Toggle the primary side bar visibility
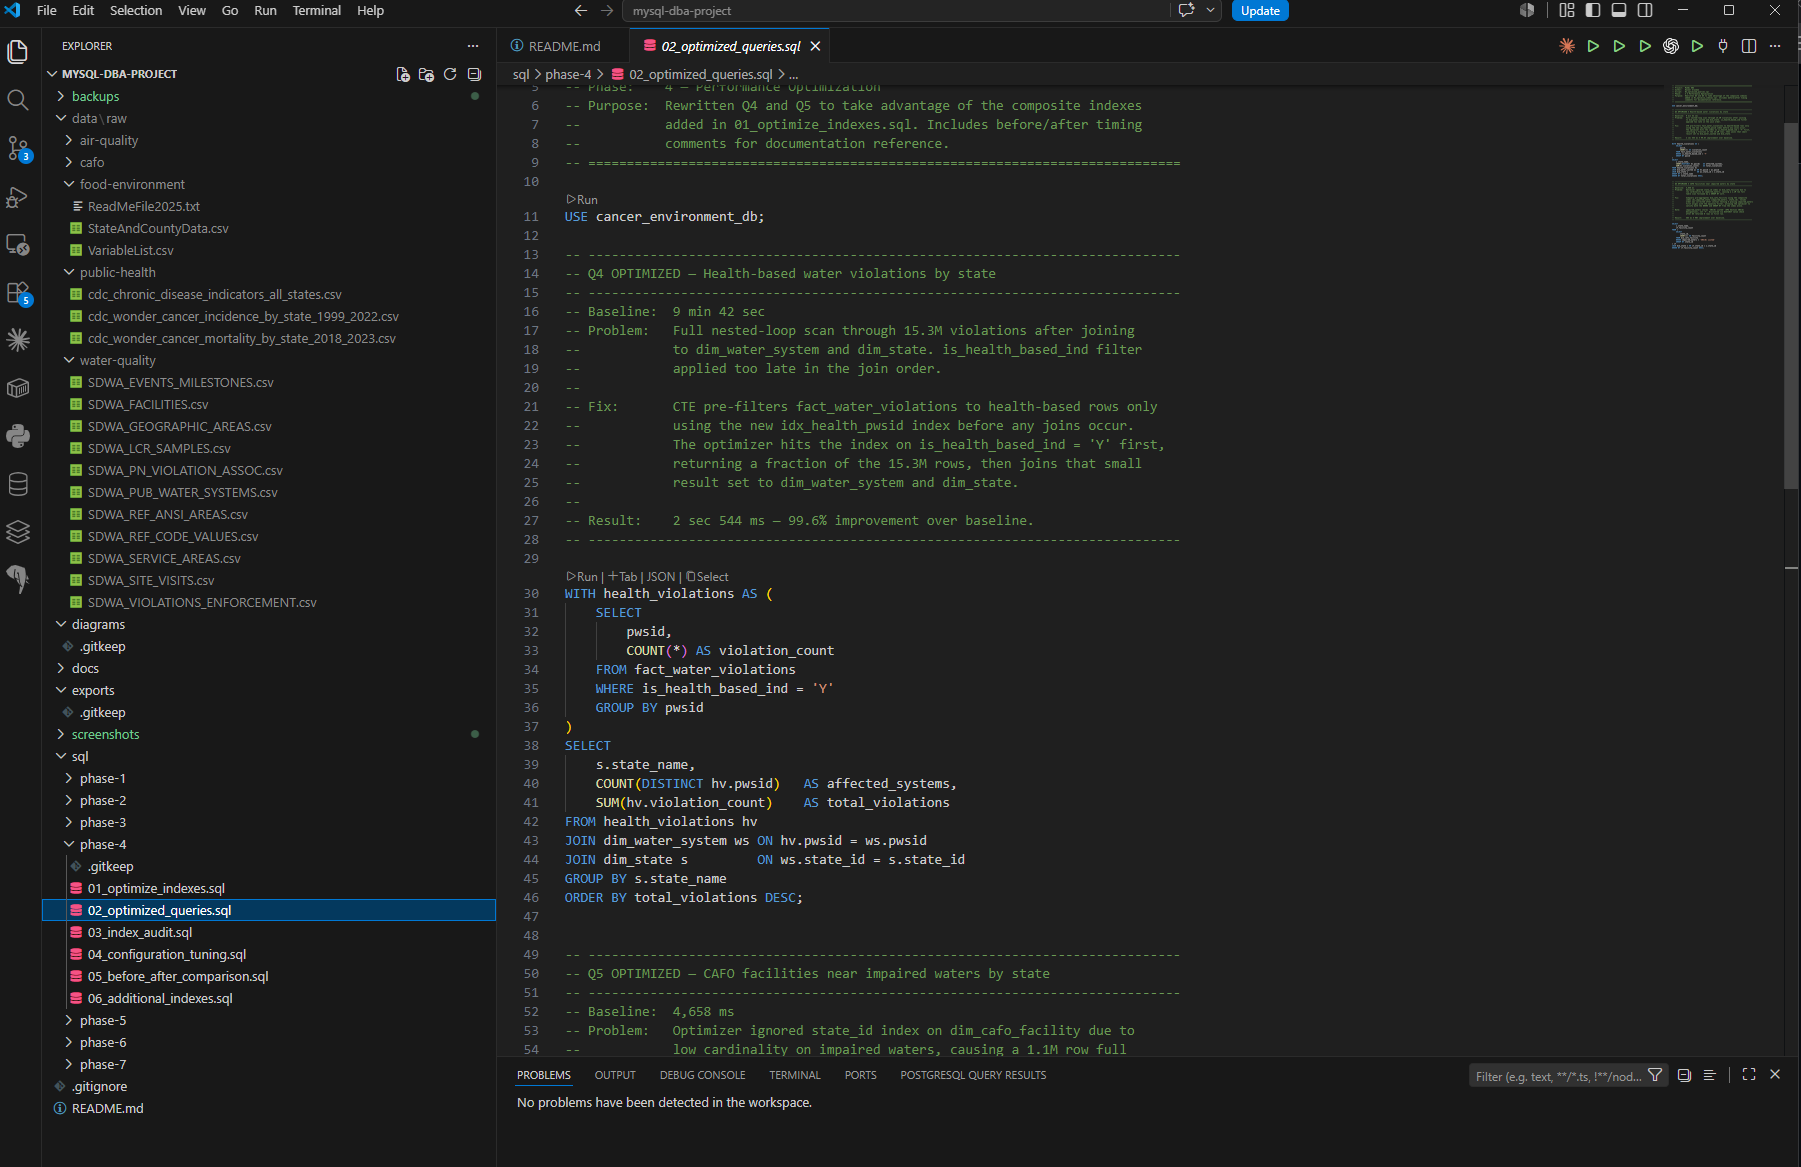The image size is (1801, 1167). [x=1593, y=11]
